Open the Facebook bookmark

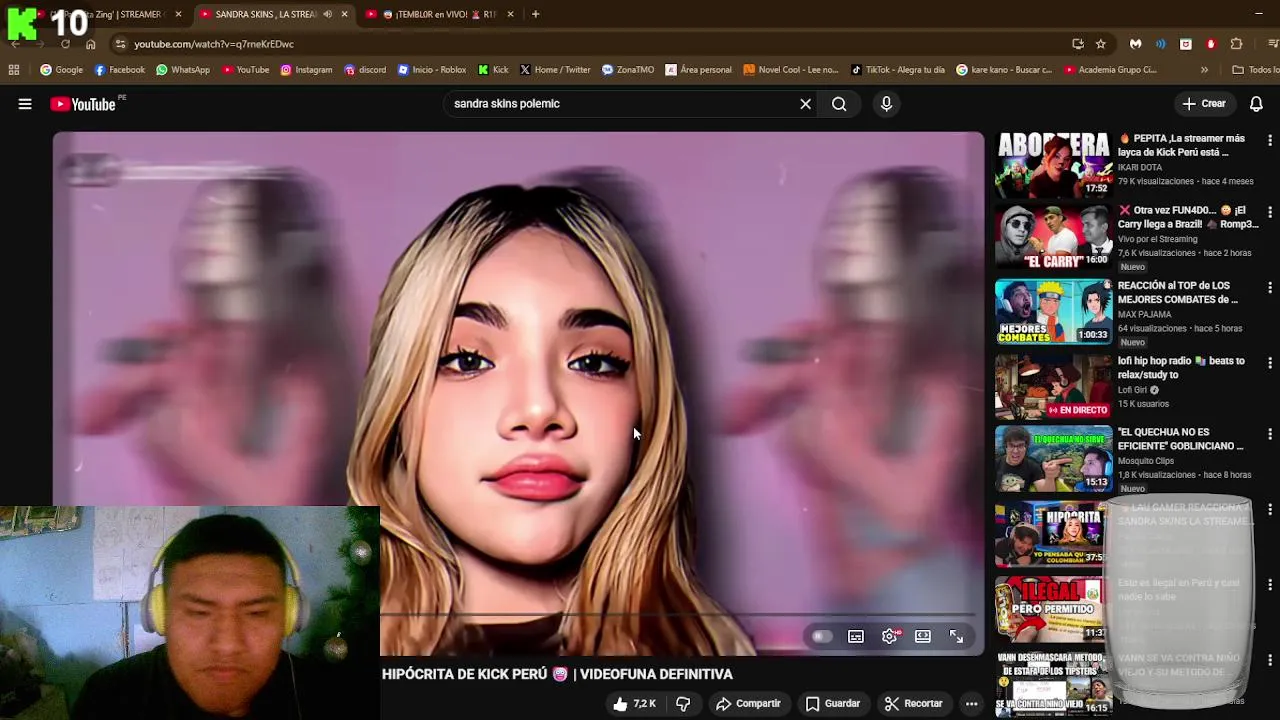pos(119,70)
